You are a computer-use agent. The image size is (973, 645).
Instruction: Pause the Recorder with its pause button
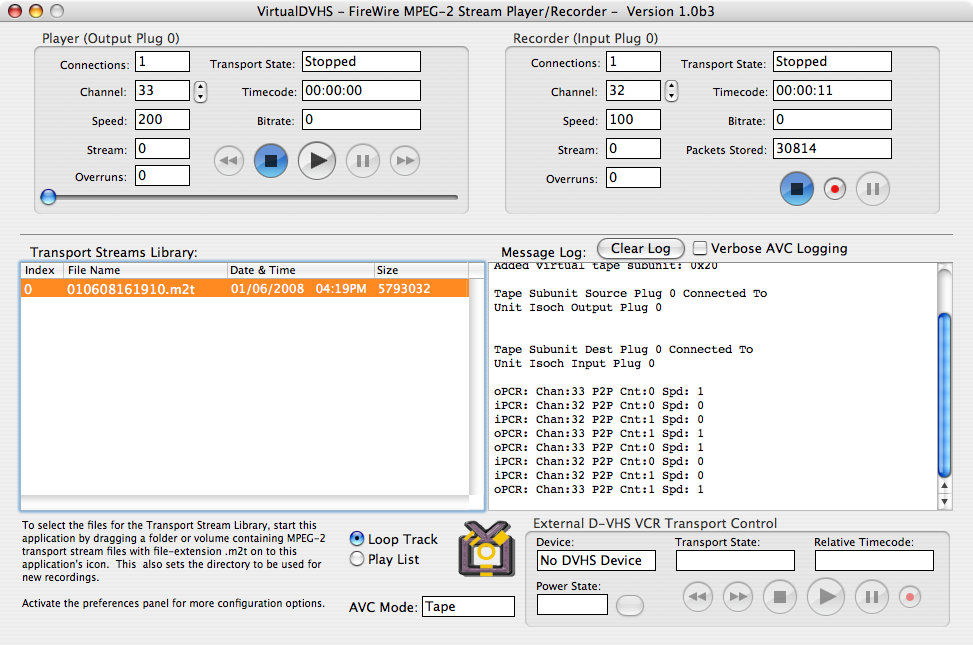pos(872,189)
